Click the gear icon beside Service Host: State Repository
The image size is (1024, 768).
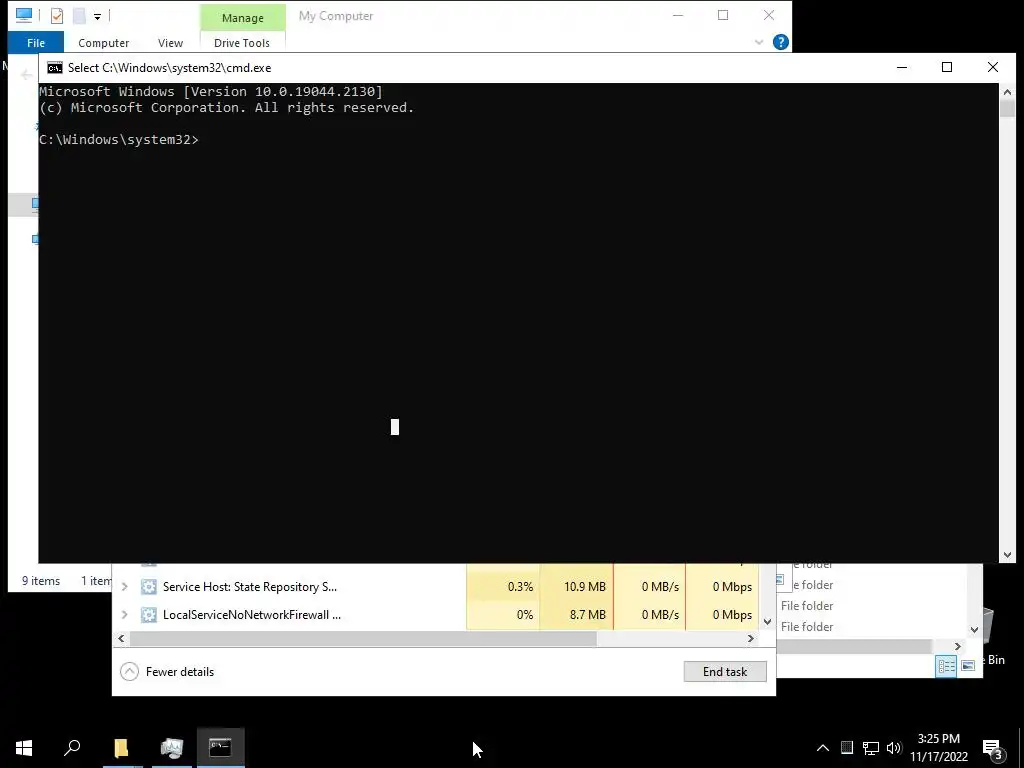tap(149, 586)
